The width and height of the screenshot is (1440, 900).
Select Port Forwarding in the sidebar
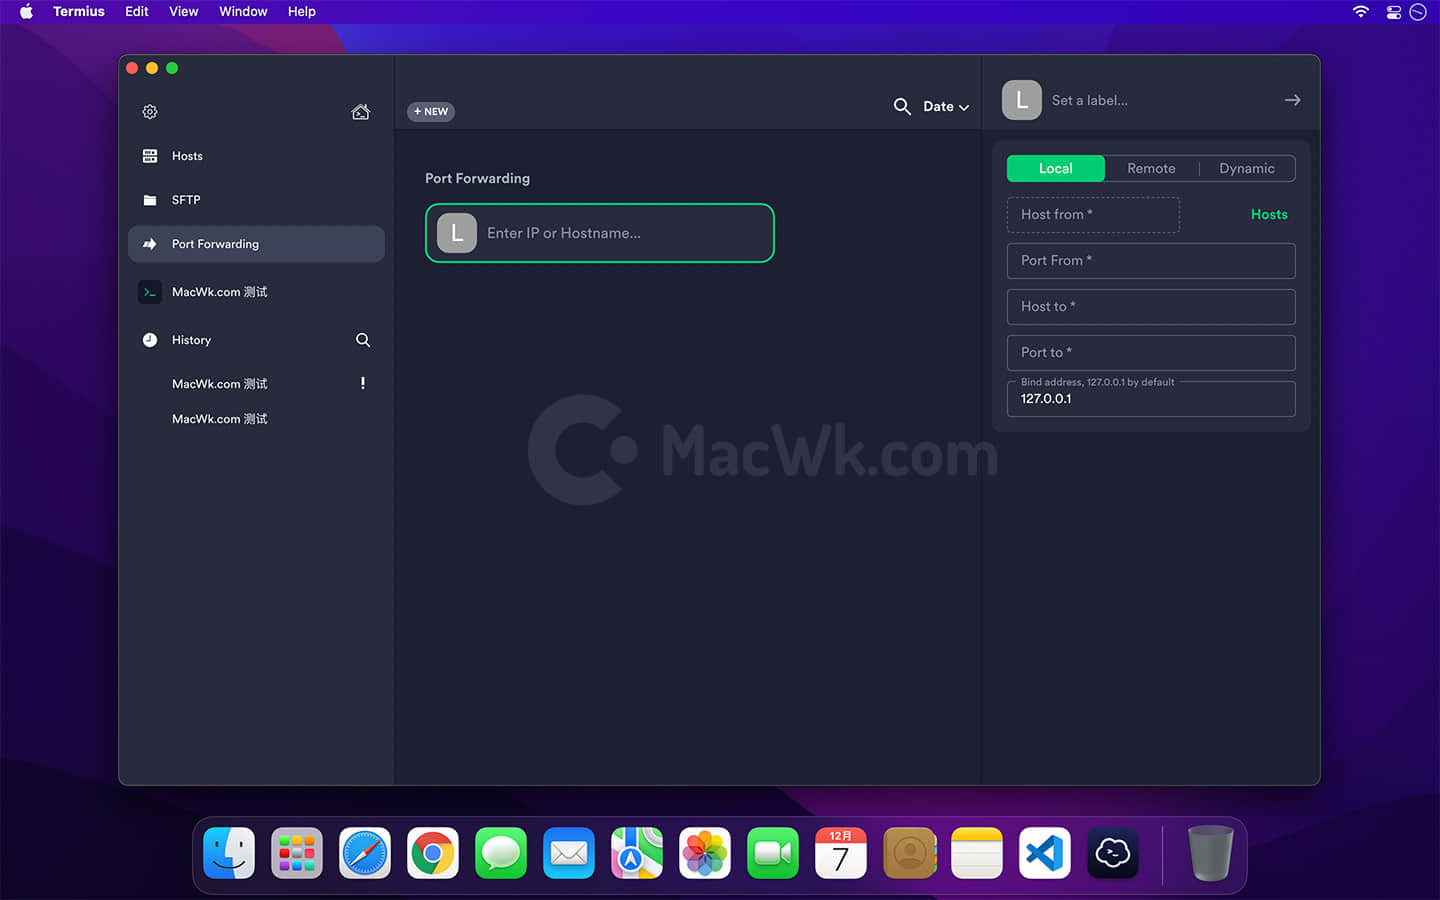click(x=256, y=244)
